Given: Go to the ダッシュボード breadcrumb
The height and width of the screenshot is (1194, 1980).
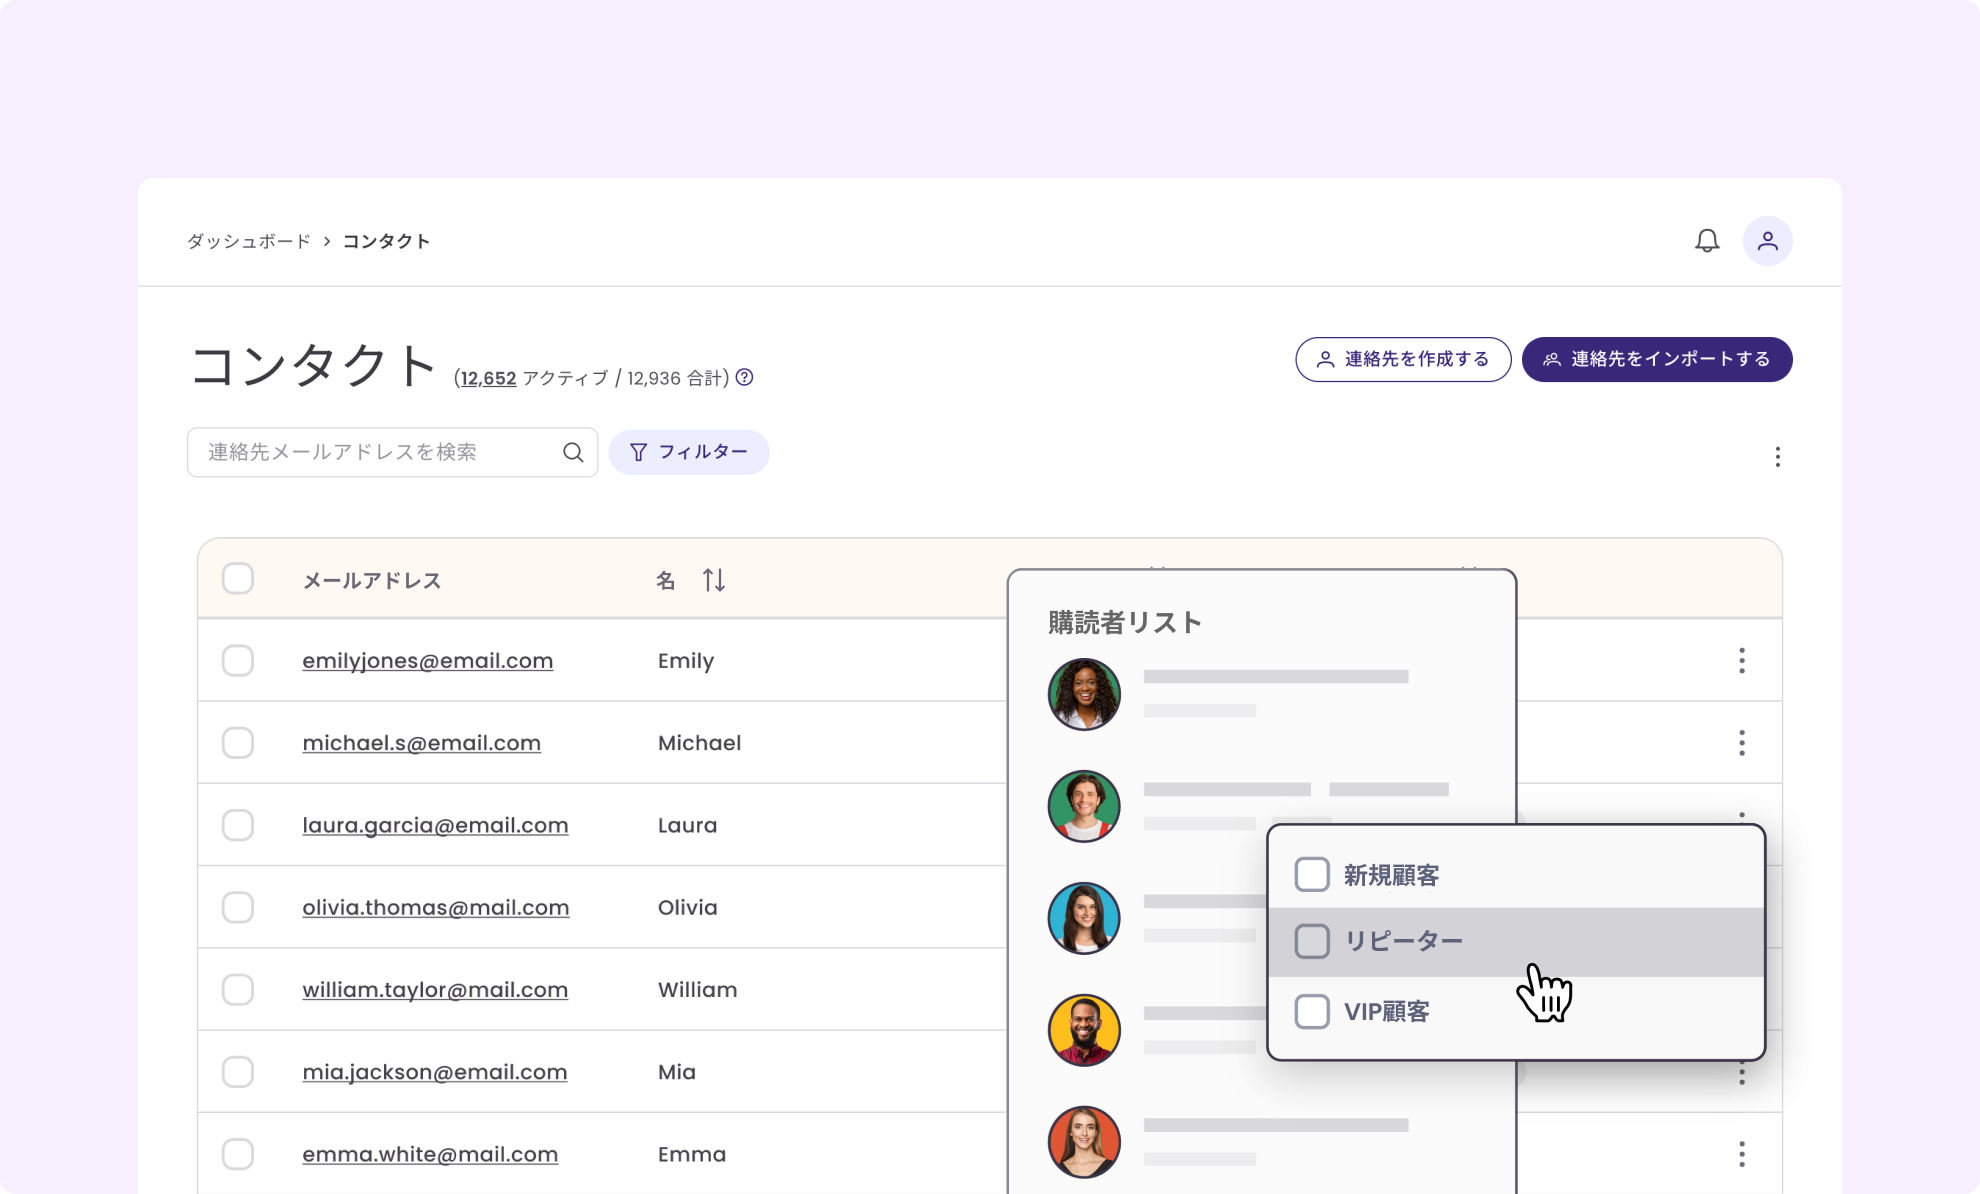Looking at the screenshot, I should (x=249, y=241).
